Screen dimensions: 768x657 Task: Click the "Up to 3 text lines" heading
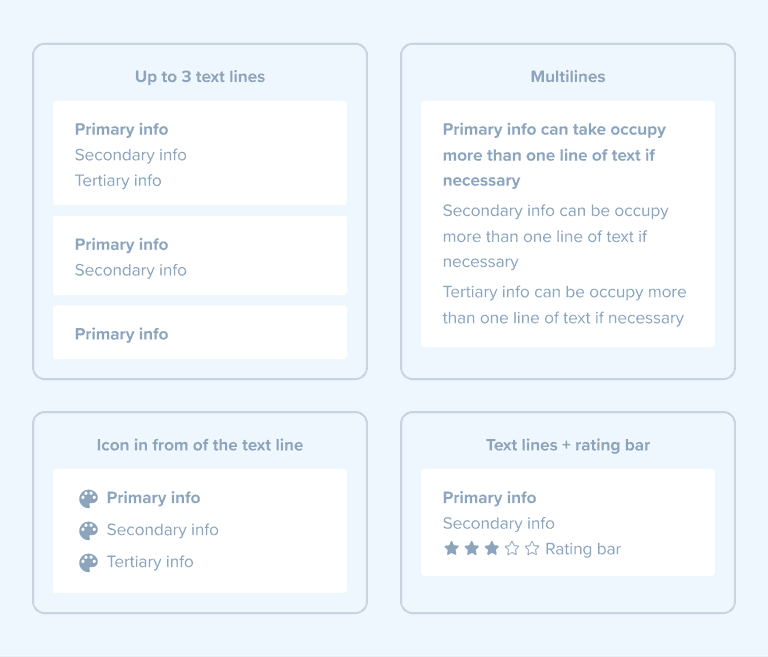pyautogui.click(x=200, y=76)
